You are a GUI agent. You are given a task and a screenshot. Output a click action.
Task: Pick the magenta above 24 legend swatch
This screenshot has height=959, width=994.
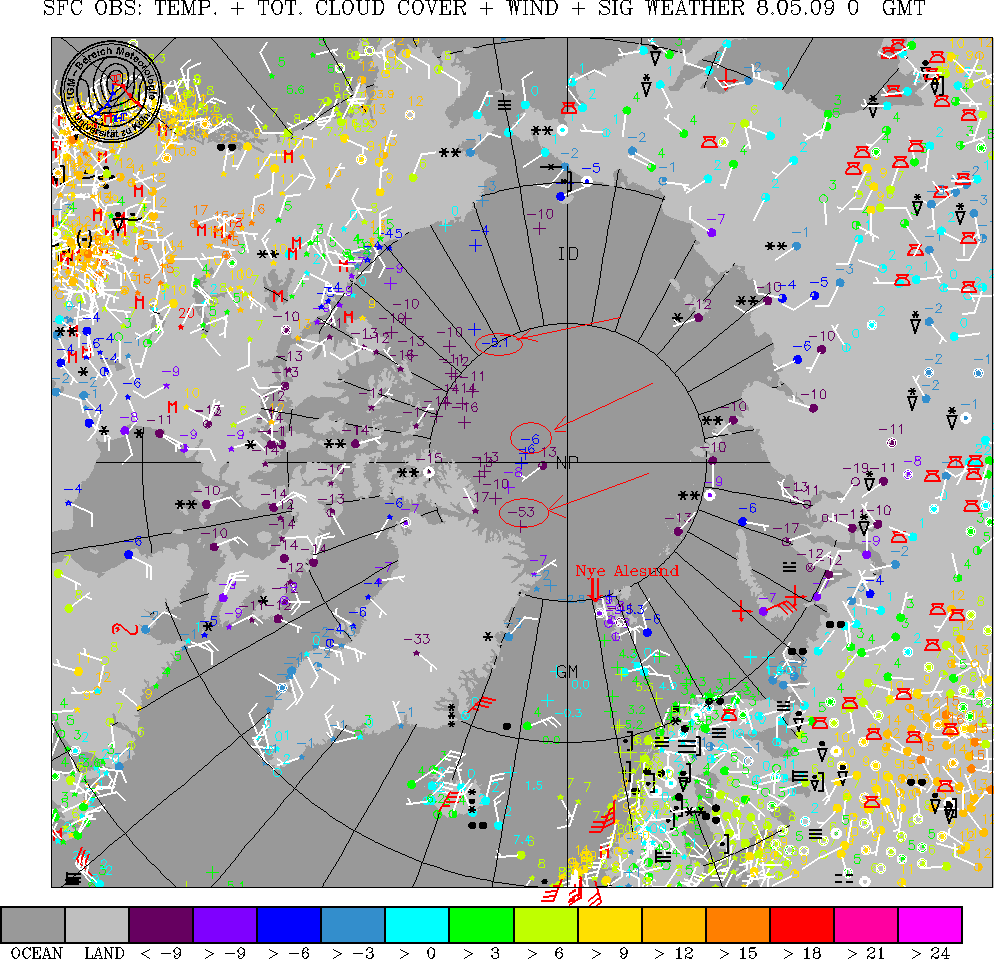tap(929, 924)
